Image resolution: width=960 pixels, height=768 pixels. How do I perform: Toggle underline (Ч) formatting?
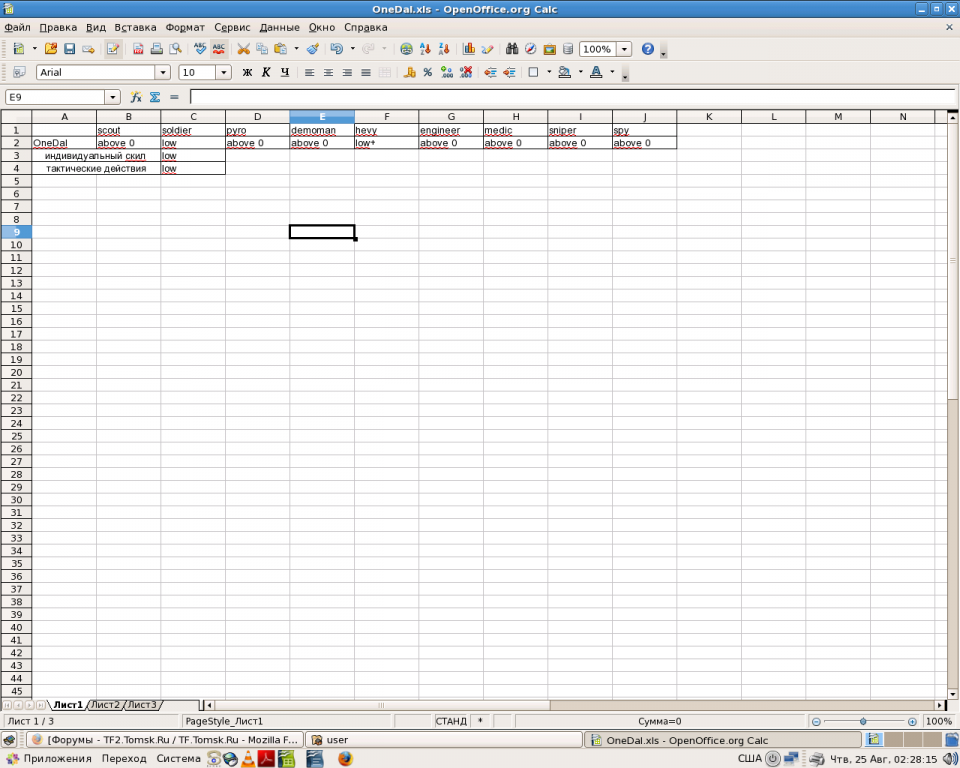(x=285, y=72)
